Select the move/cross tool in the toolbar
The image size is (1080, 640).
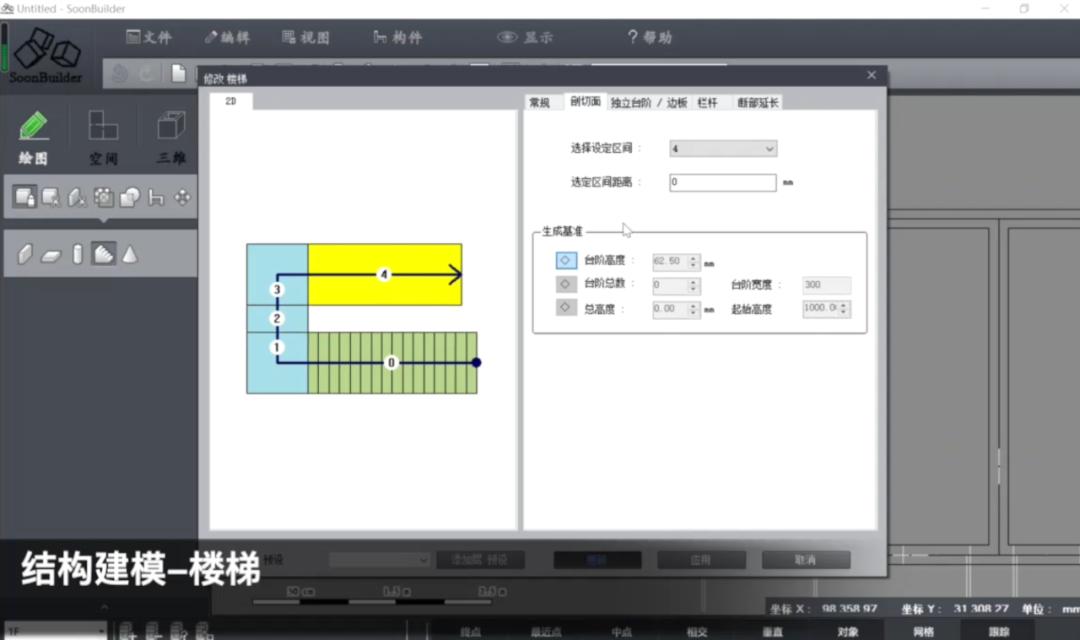pyautogui.click(x=181, y=196)
